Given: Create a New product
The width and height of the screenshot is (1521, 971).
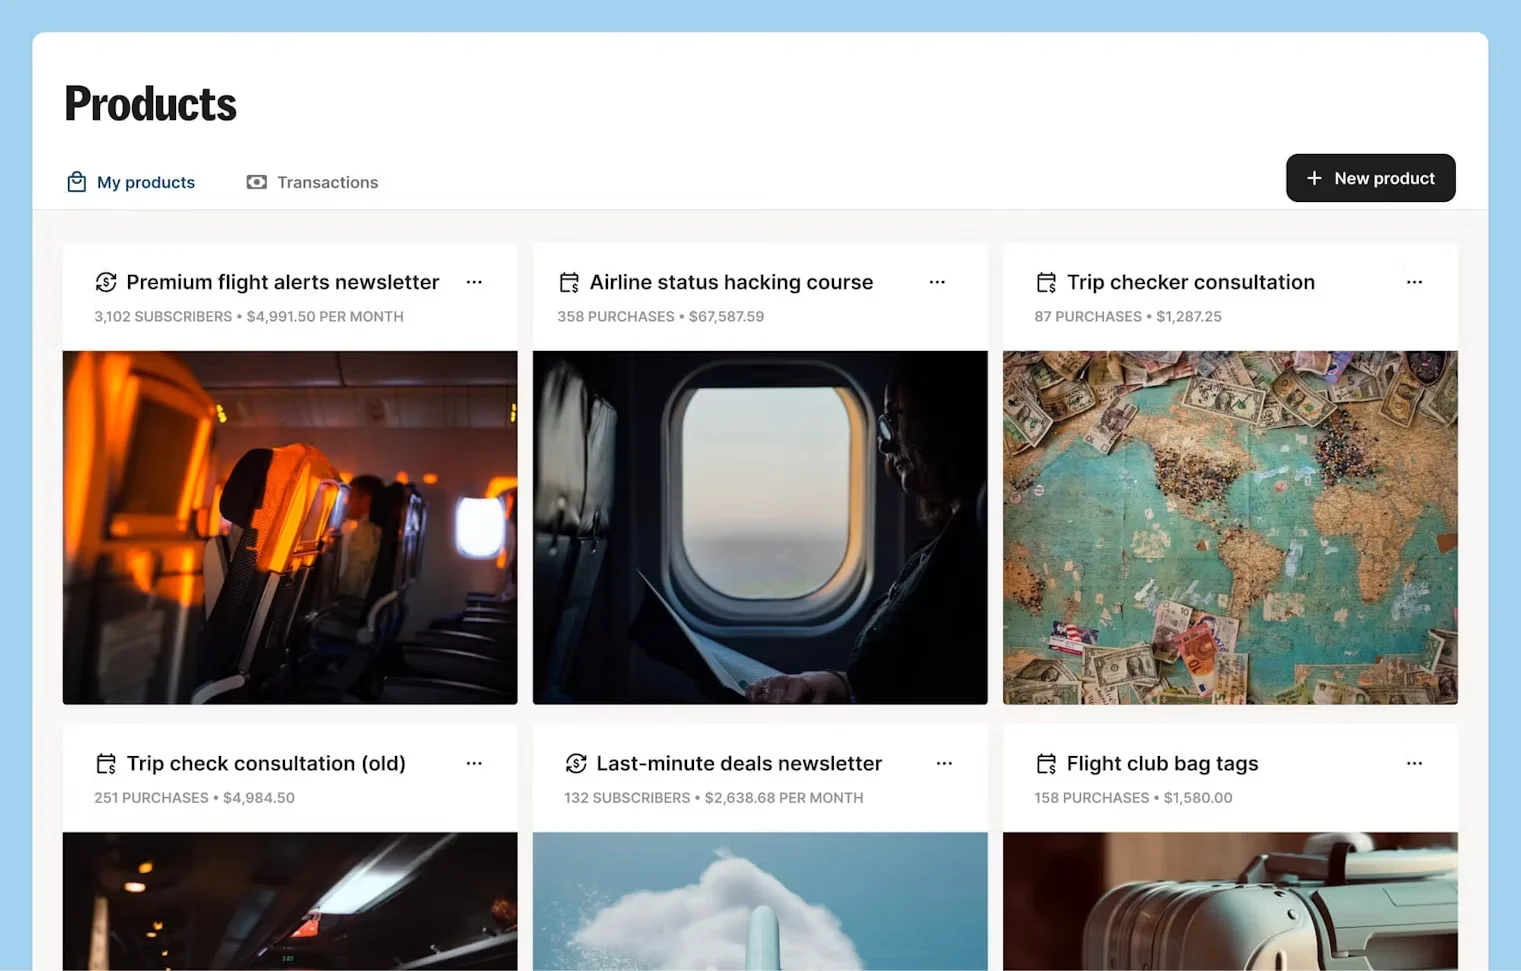Looking at the screenshot, I should [1370, 178].
